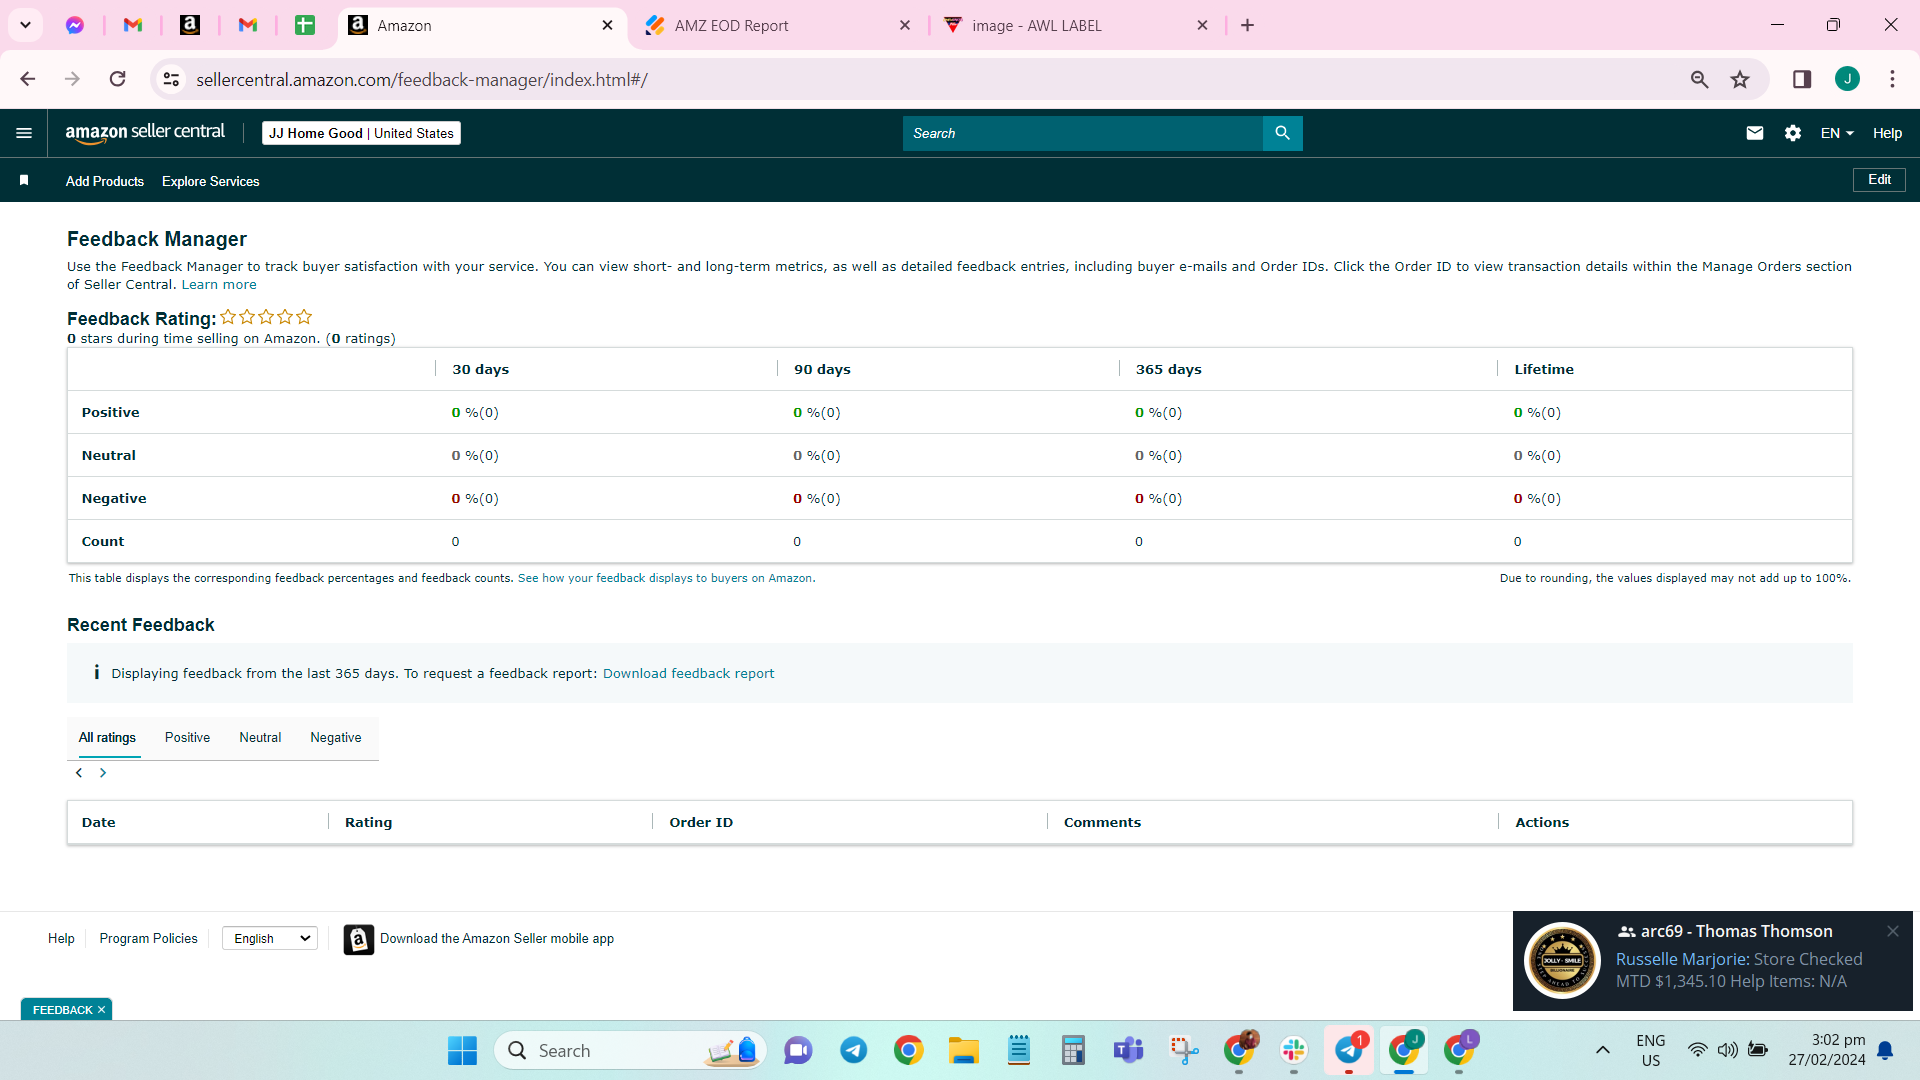Bookmark this page with the star icon
Viewport: 1920px width, 1080px height.
pyautogui.click(x=1740, y=79)
